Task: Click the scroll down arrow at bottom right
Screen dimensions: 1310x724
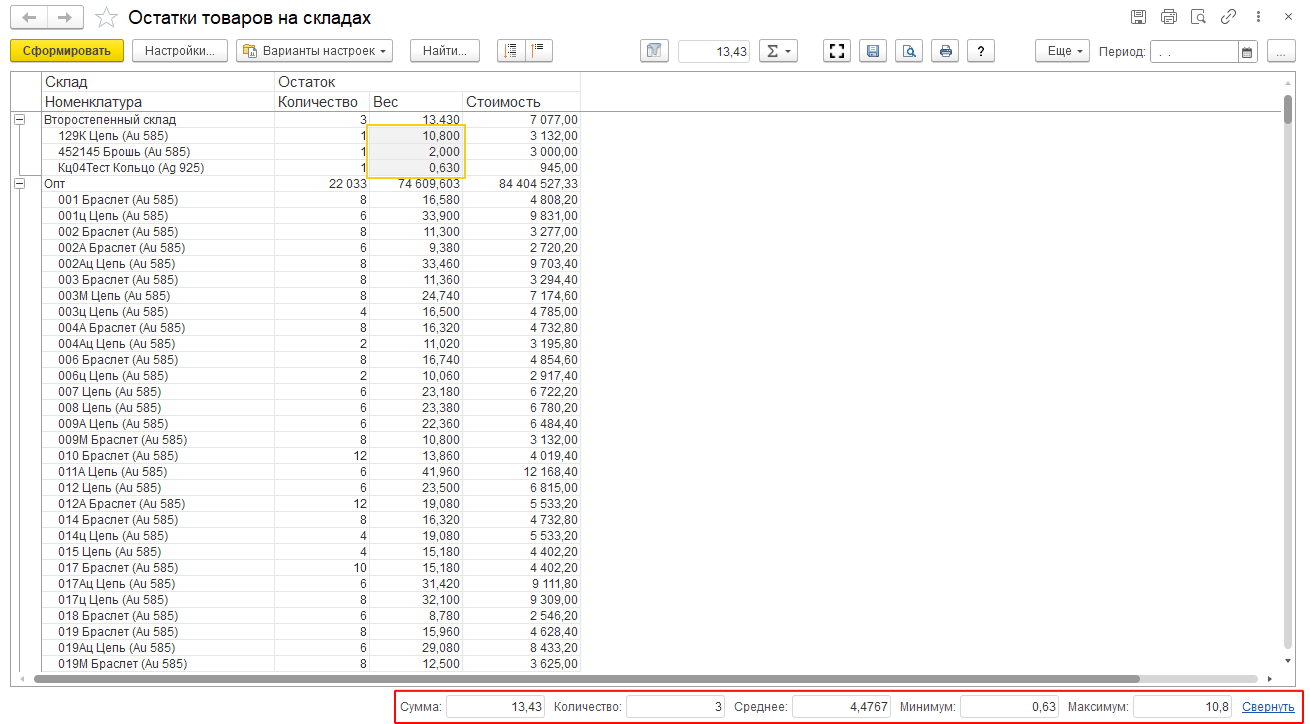Action: 1288,662
